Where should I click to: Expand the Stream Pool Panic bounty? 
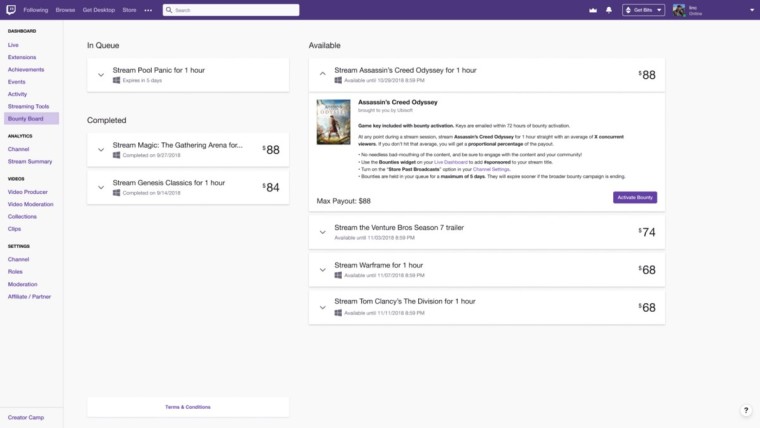[101, 75]
